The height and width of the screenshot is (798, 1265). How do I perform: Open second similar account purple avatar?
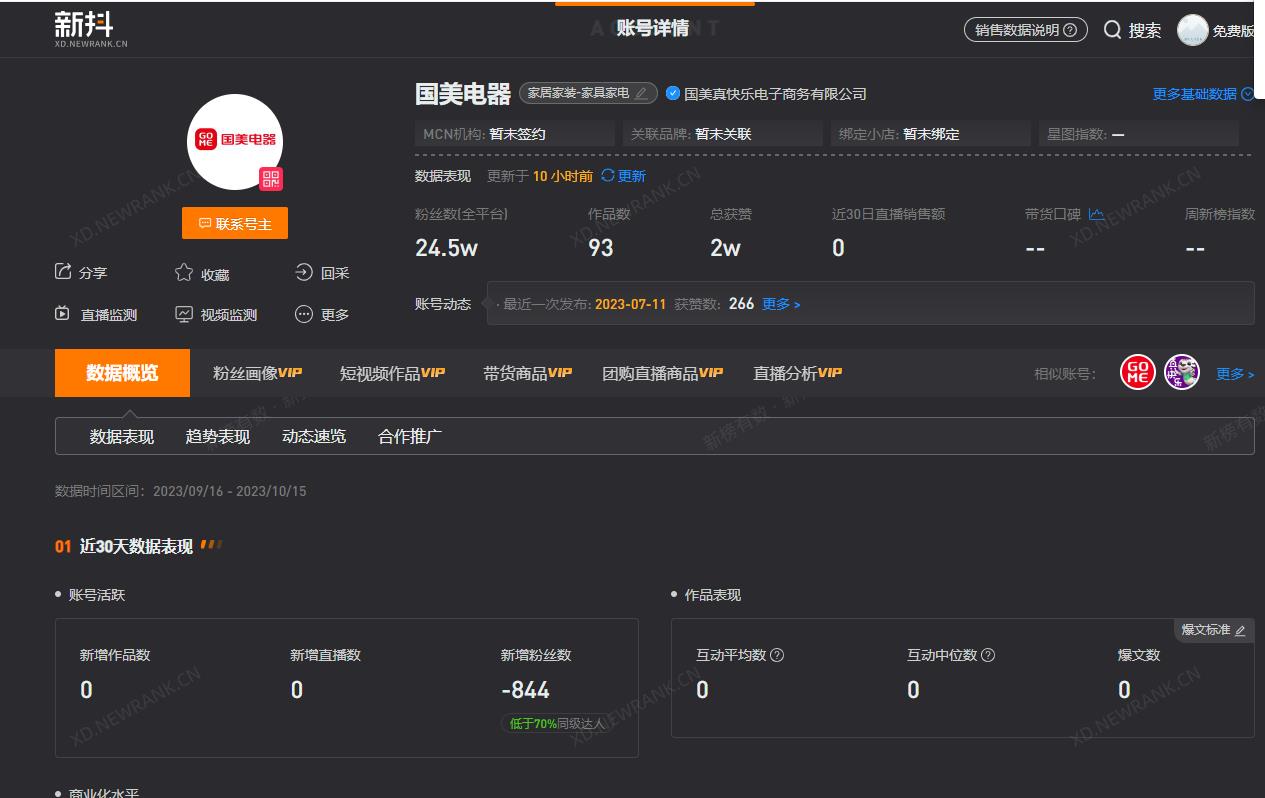click(1182, 373)
